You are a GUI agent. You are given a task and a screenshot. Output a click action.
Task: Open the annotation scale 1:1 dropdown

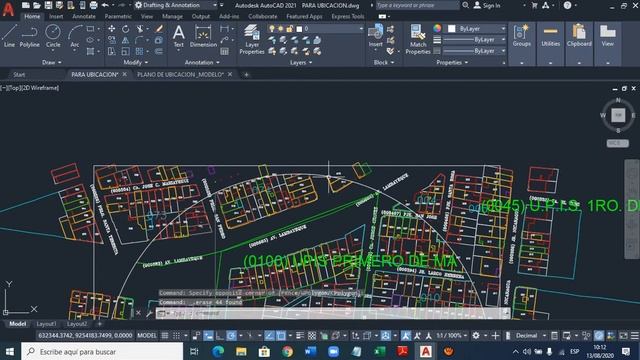(x=451, y=336)
